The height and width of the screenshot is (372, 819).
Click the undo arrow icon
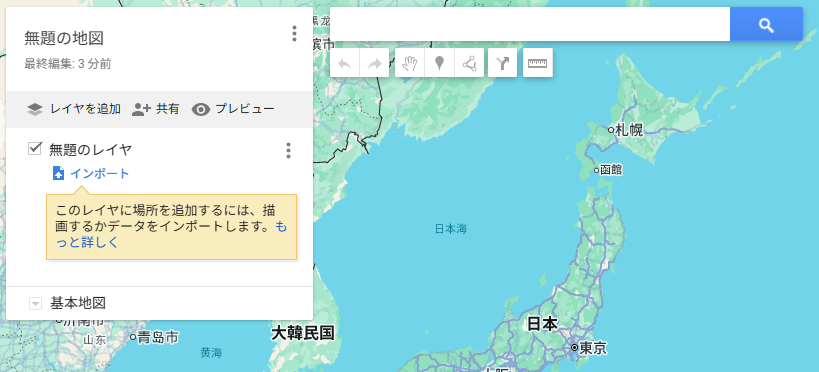(x=345, y=63)
